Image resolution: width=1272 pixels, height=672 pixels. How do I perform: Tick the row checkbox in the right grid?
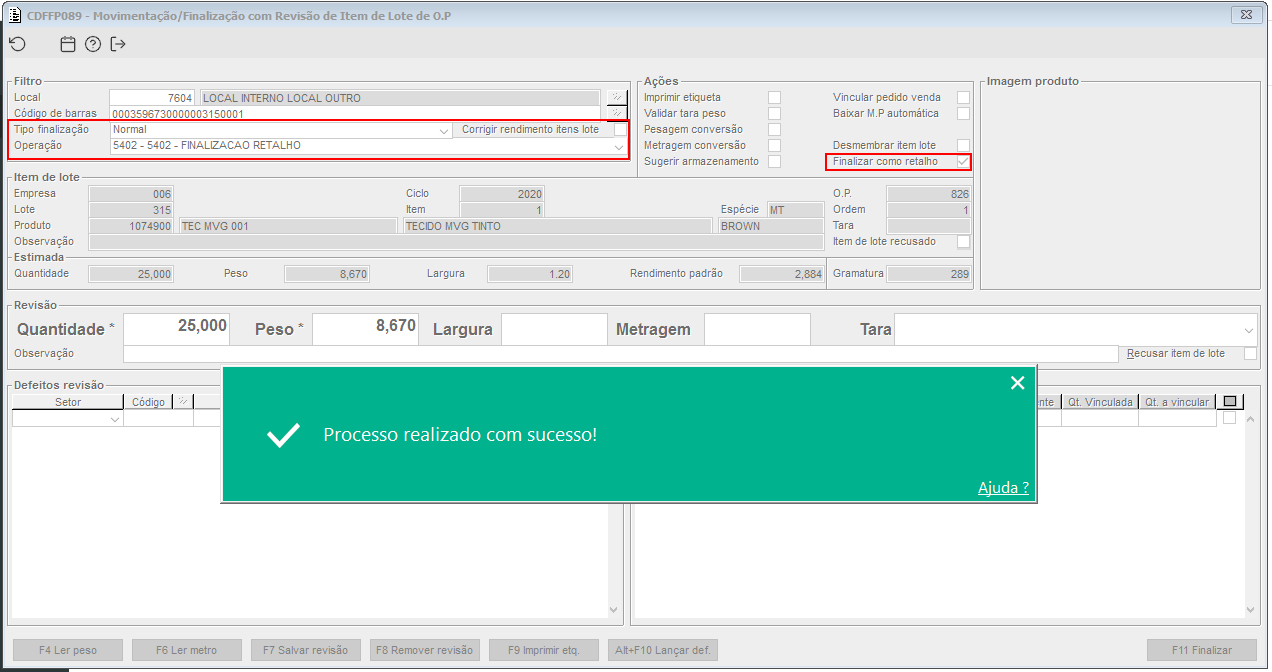pyautogui.click(x=1229, y=419)
